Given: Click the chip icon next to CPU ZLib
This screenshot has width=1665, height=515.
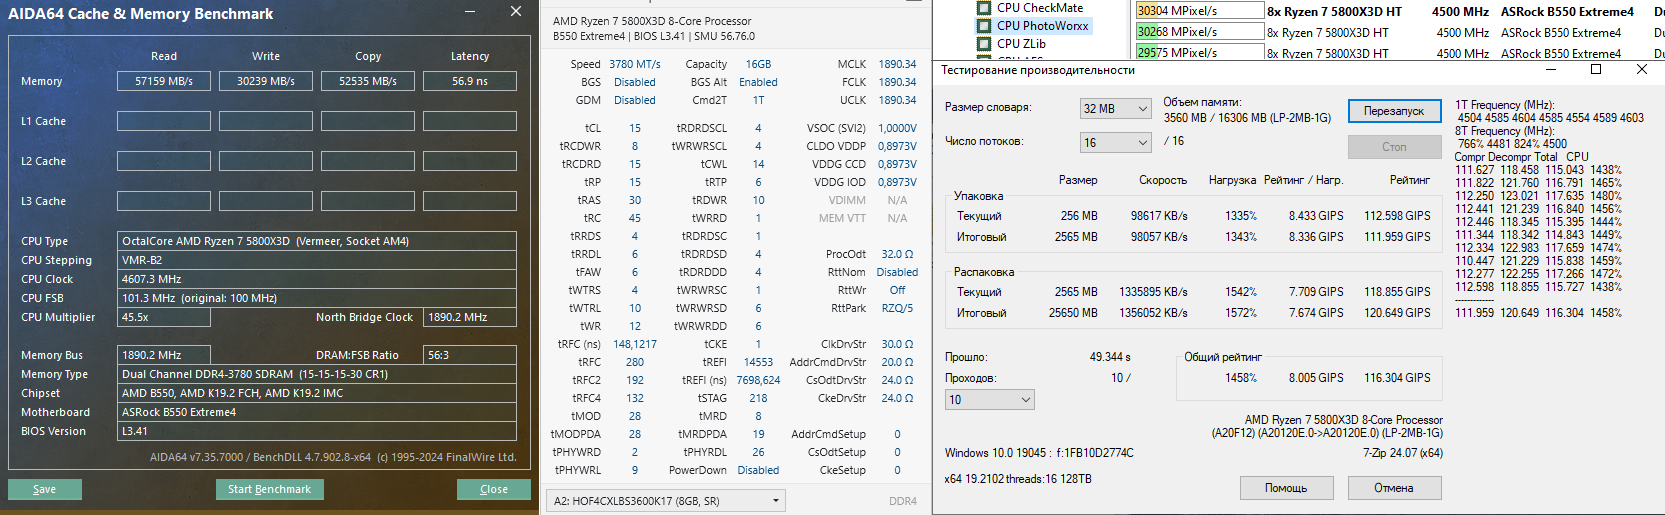Looking at the screenshot, I should (x=984, y=44).
